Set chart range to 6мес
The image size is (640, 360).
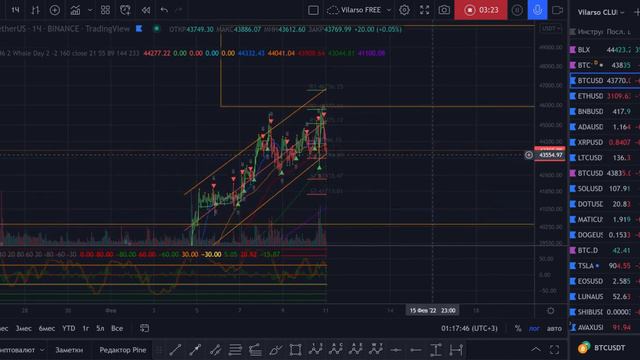point(47,329)
